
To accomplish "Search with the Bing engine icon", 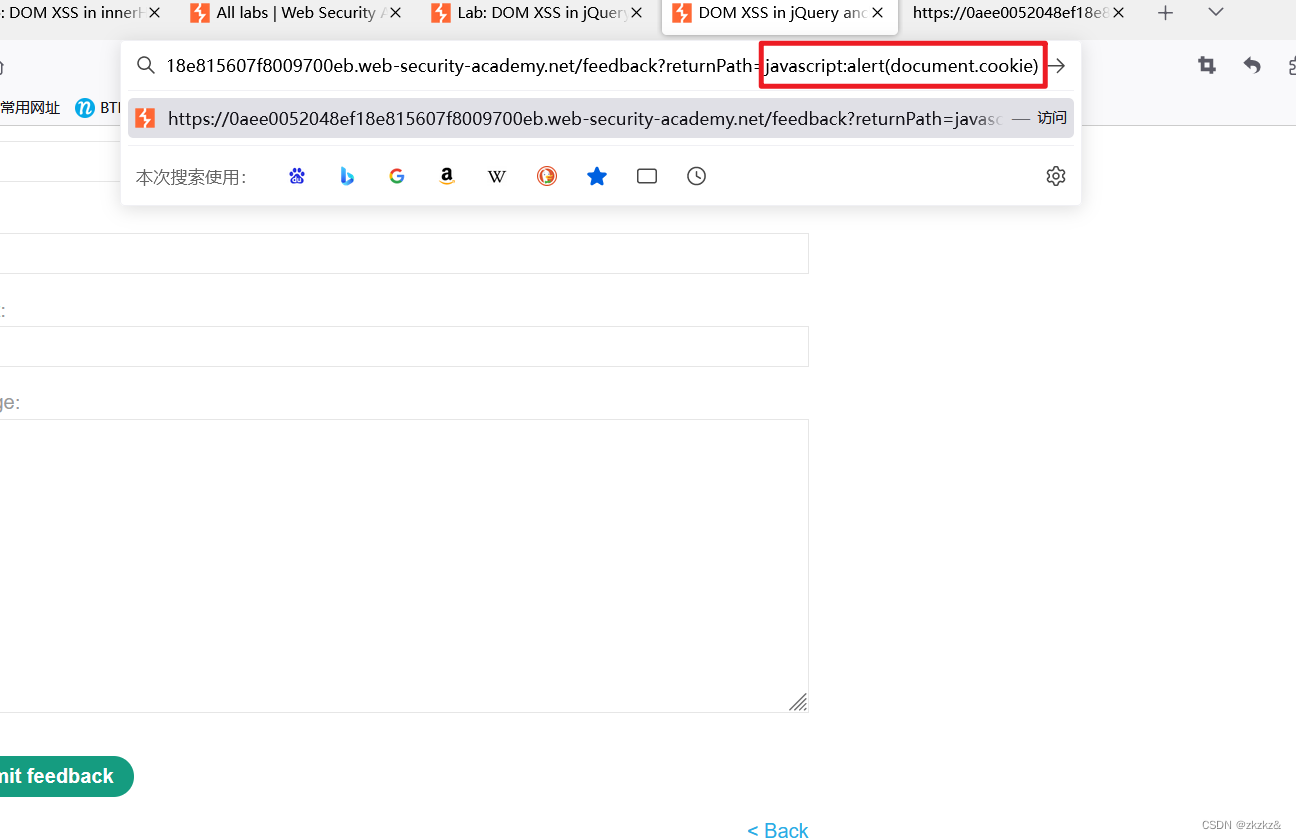I will coord(347,176).
